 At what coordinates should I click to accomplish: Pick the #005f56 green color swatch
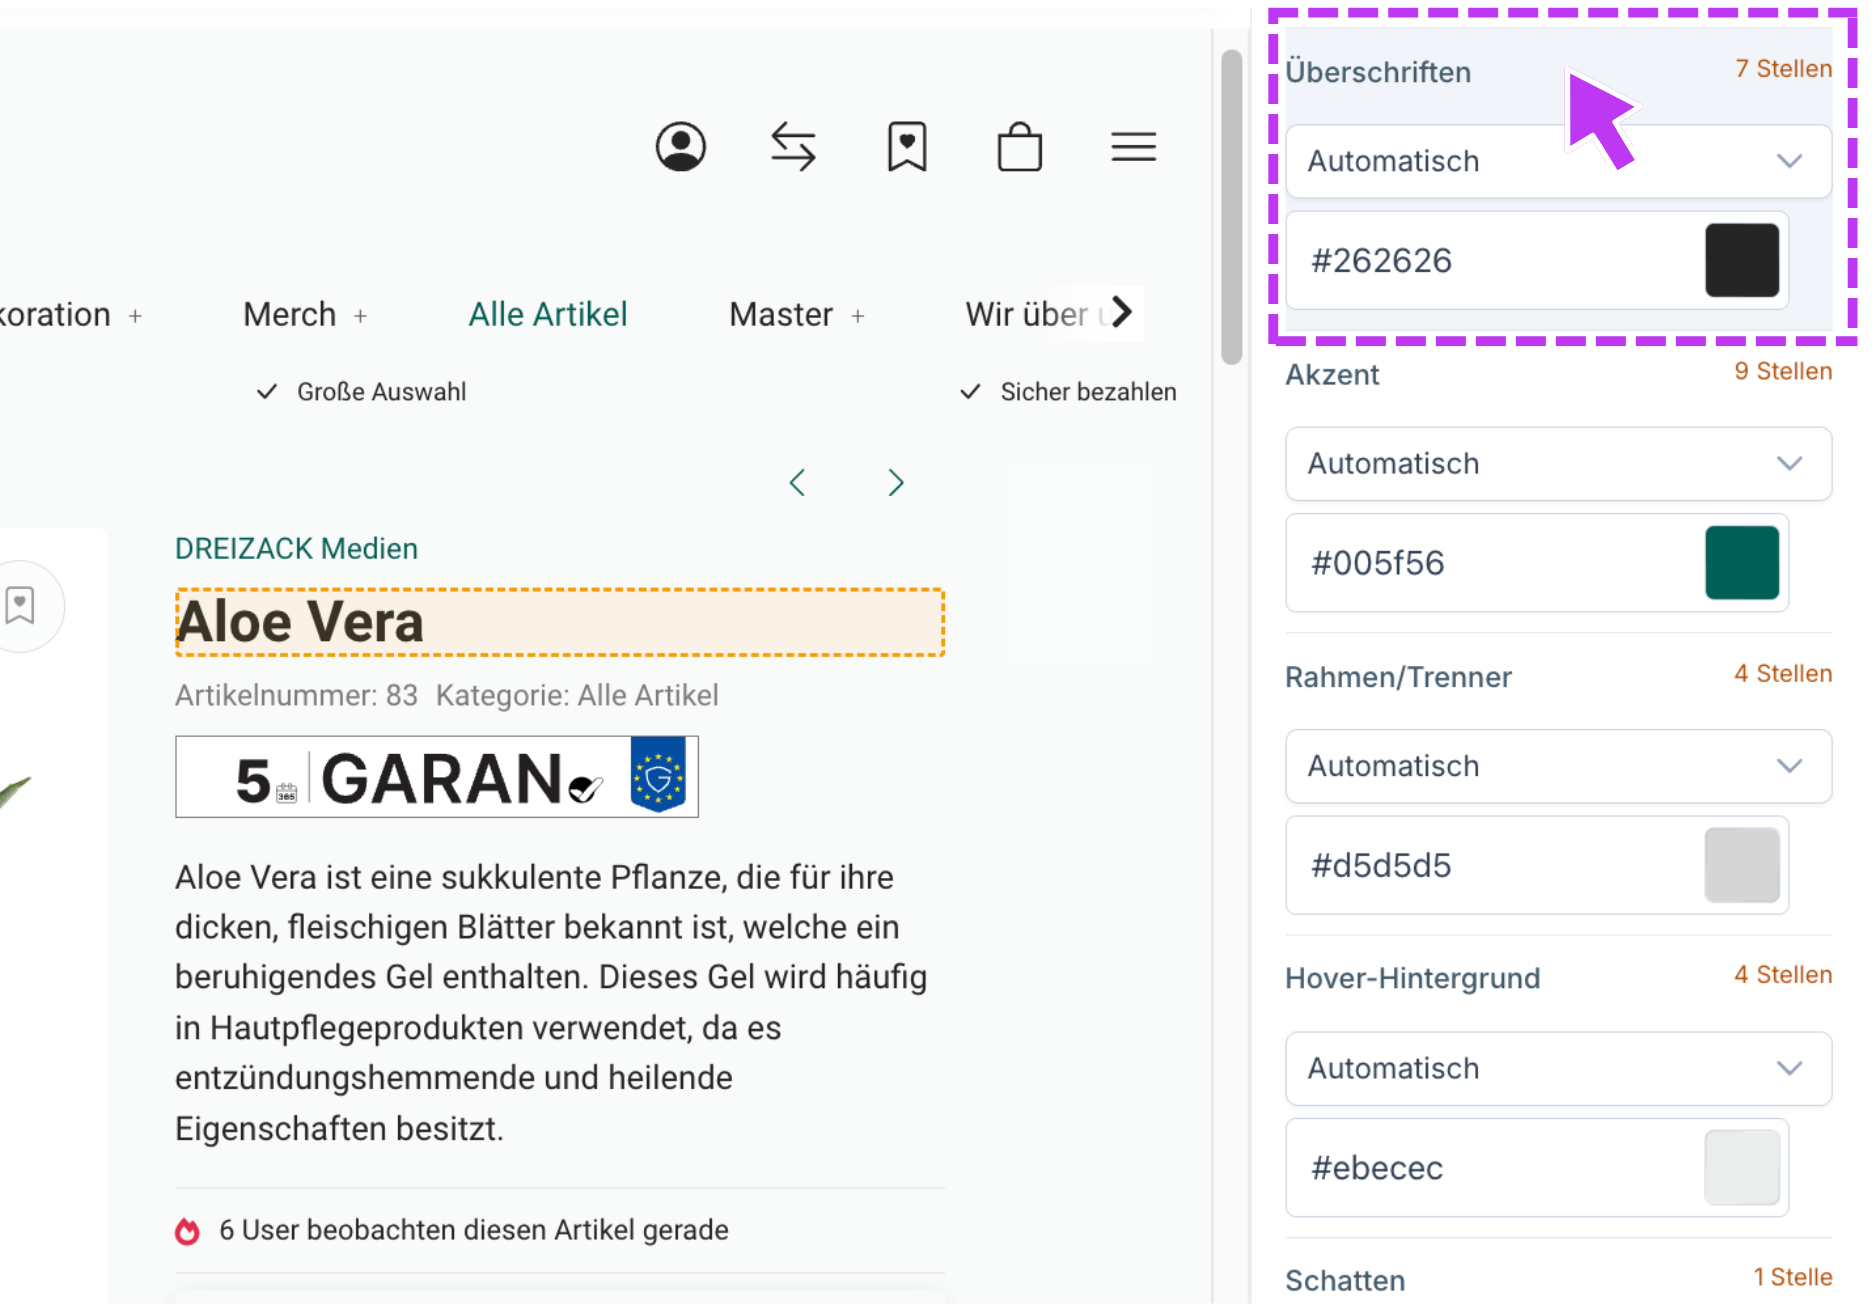1742,563
